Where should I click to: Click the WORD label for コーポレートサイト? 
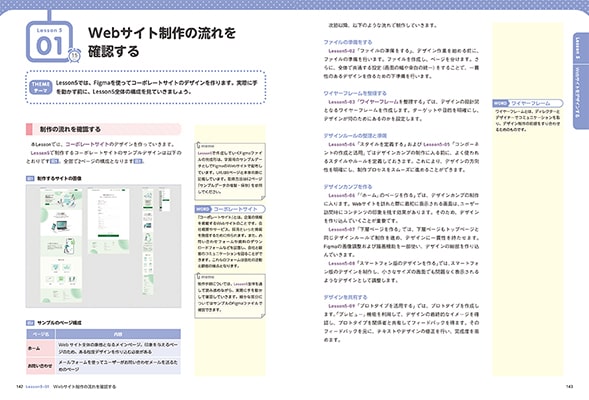[203, 209]
